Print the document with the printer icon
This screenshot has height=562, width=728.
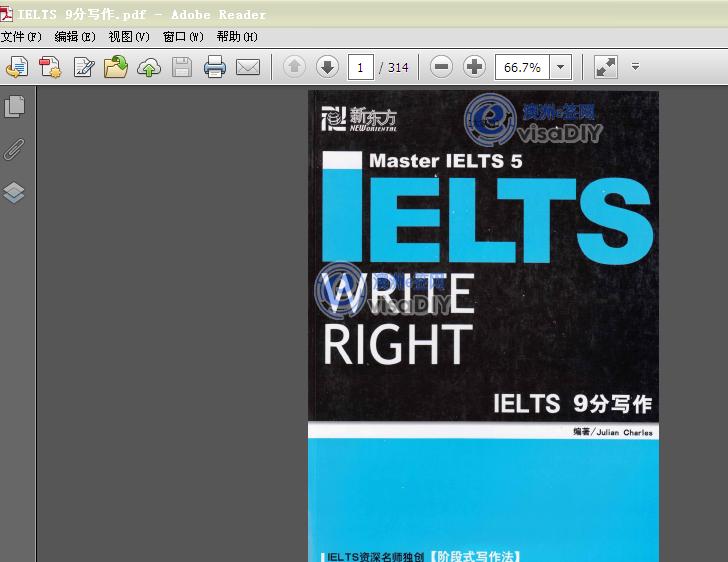pyautogui.click(x=215, y=67)
